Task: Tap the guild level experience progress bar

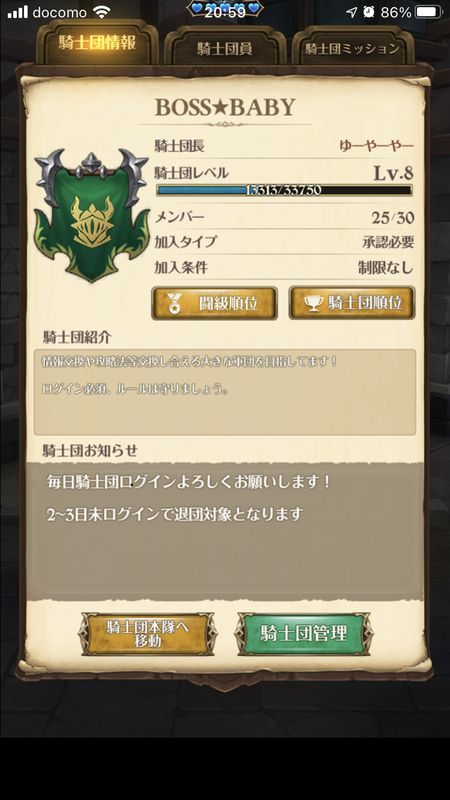Action: [x=284, y=190]
